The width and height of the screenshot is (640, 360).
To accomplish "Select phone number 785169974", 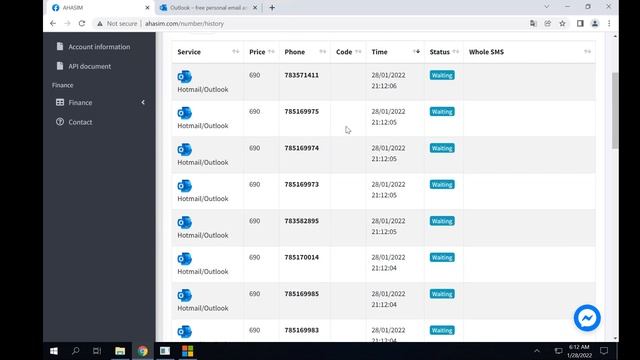I will [x=302, y=148].
